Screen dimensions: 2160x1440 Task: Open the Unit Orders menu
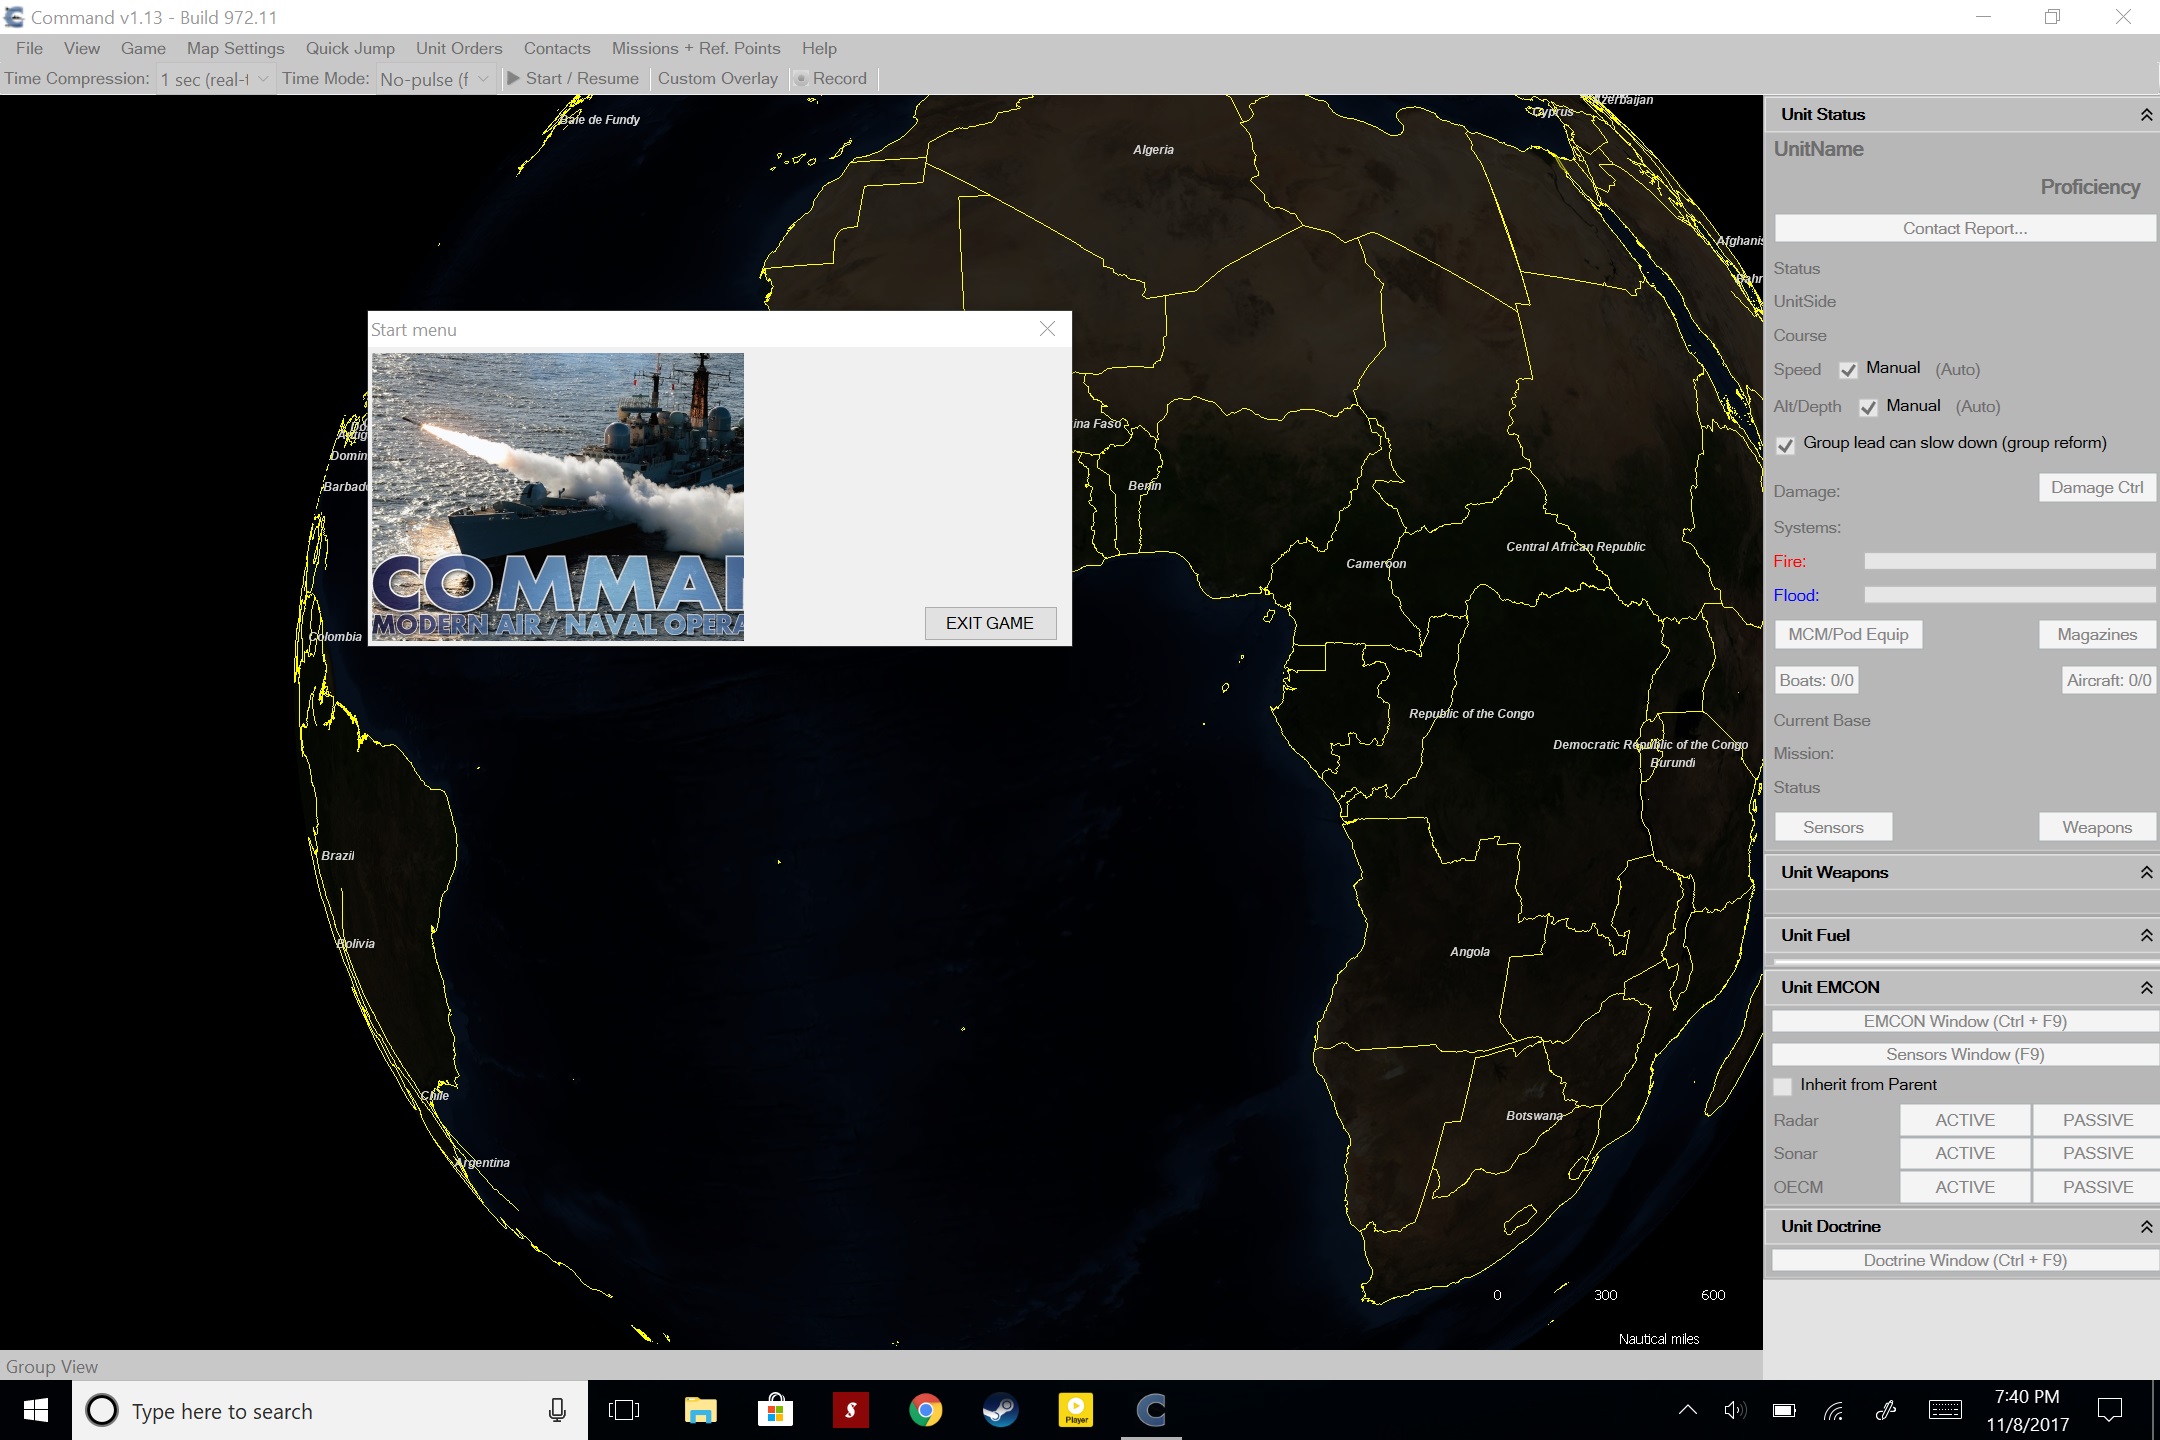[458, 48]
